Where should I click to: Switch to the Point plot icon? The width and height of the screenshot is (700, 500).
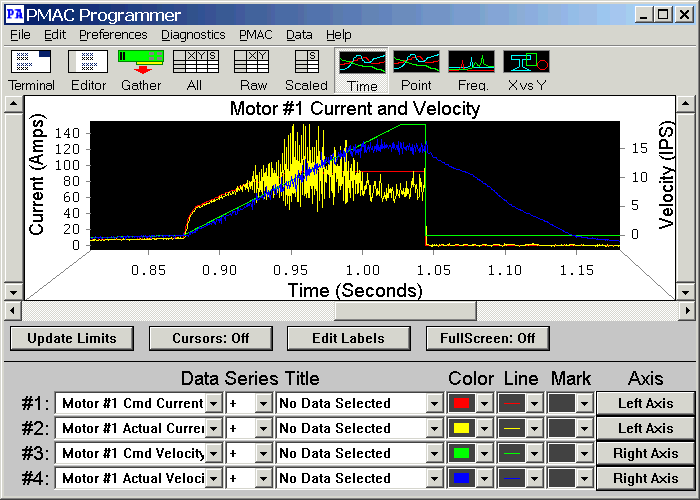(x=416, y=63)
